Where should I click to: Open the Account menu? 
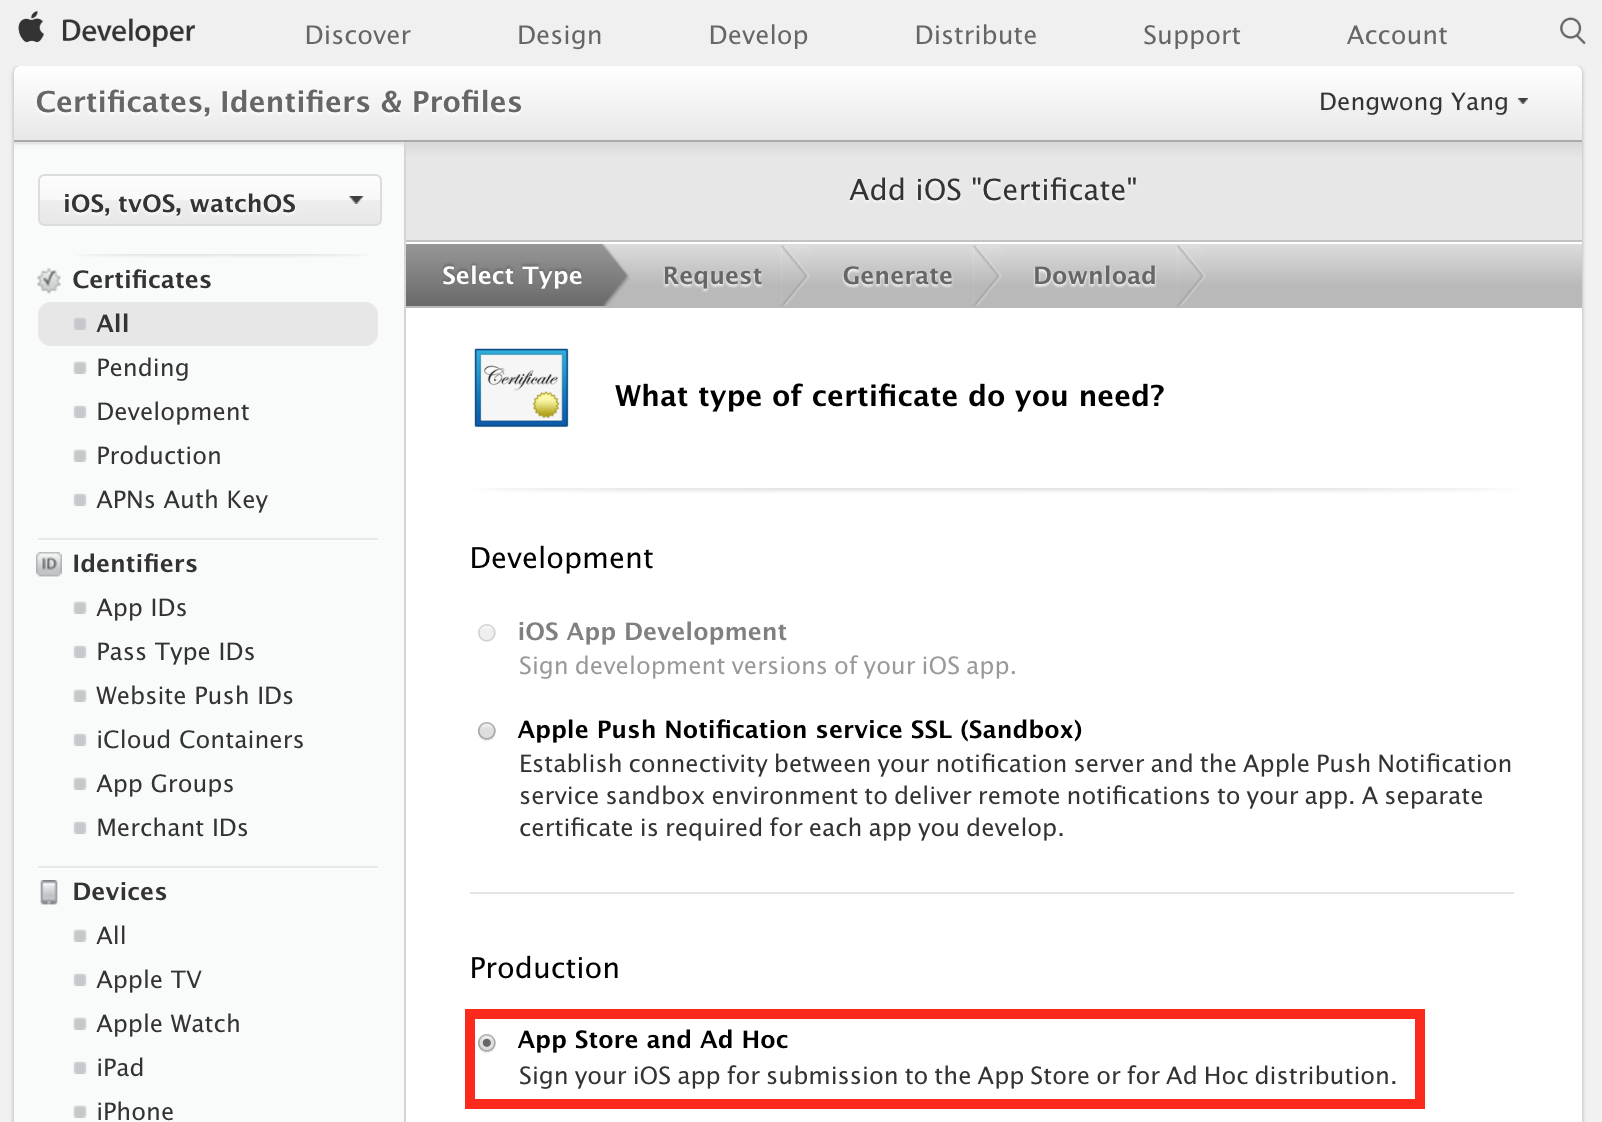tap(1397, 35)
